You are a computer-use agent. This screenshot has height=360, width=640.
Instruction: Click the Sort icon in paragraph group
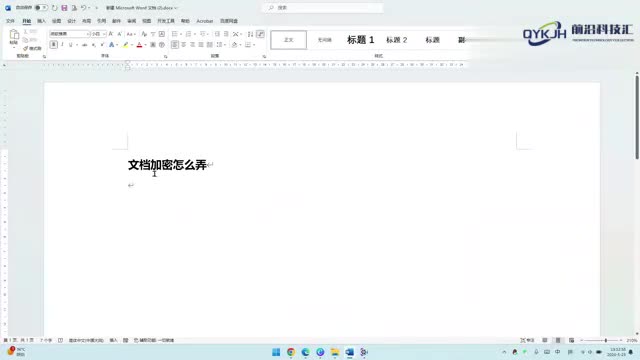pos(250,34)
